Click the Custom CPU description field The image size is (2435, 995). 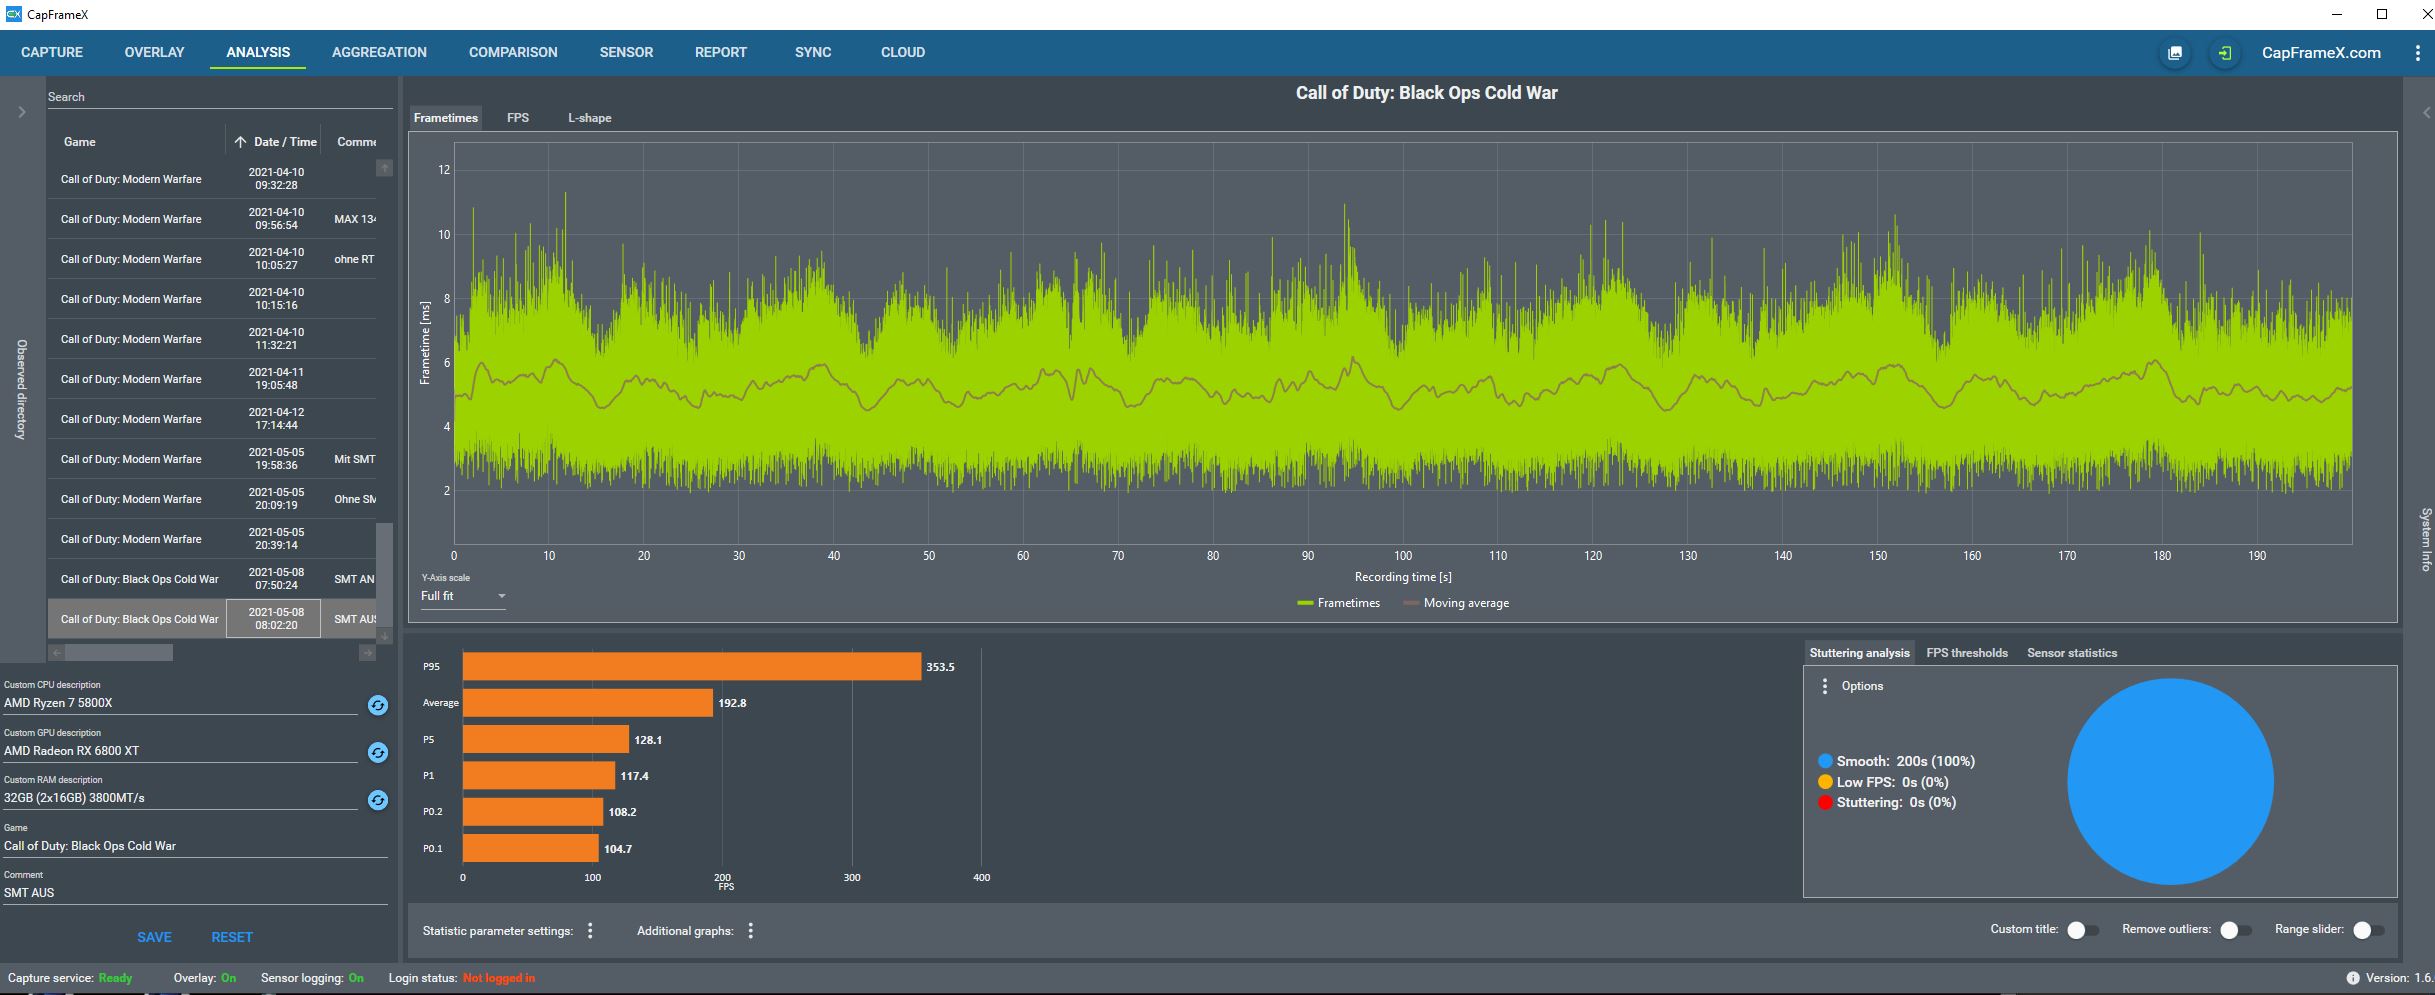coord(180,703)
